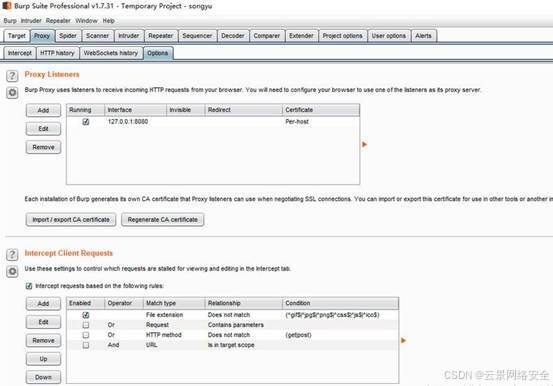Expand arrow beside intercept rules table

(403, 340)
